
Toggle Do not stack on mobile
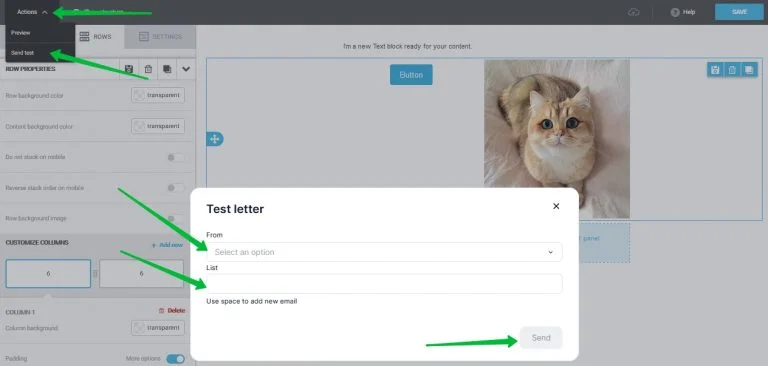tap(176, 157)
